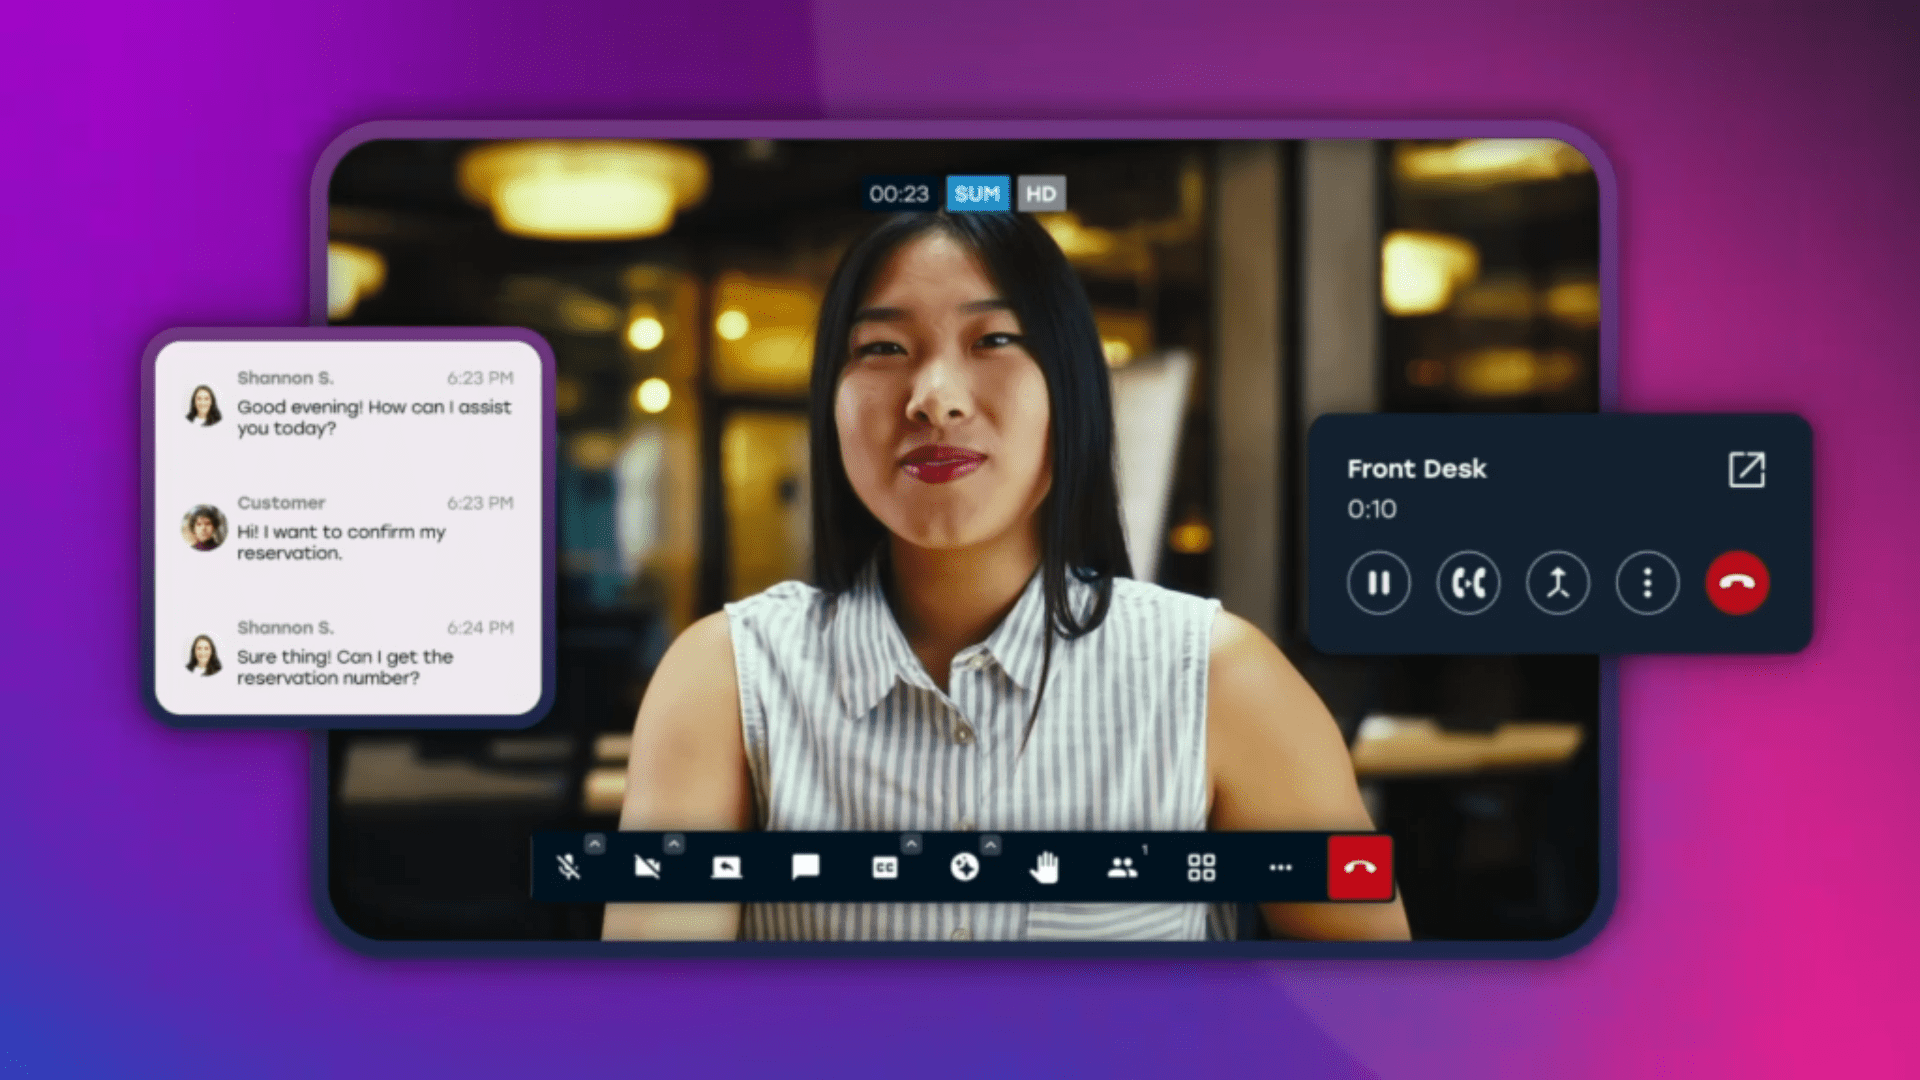Turn on the camera in toolbar

pyautogui.click(x=647, y=867)
